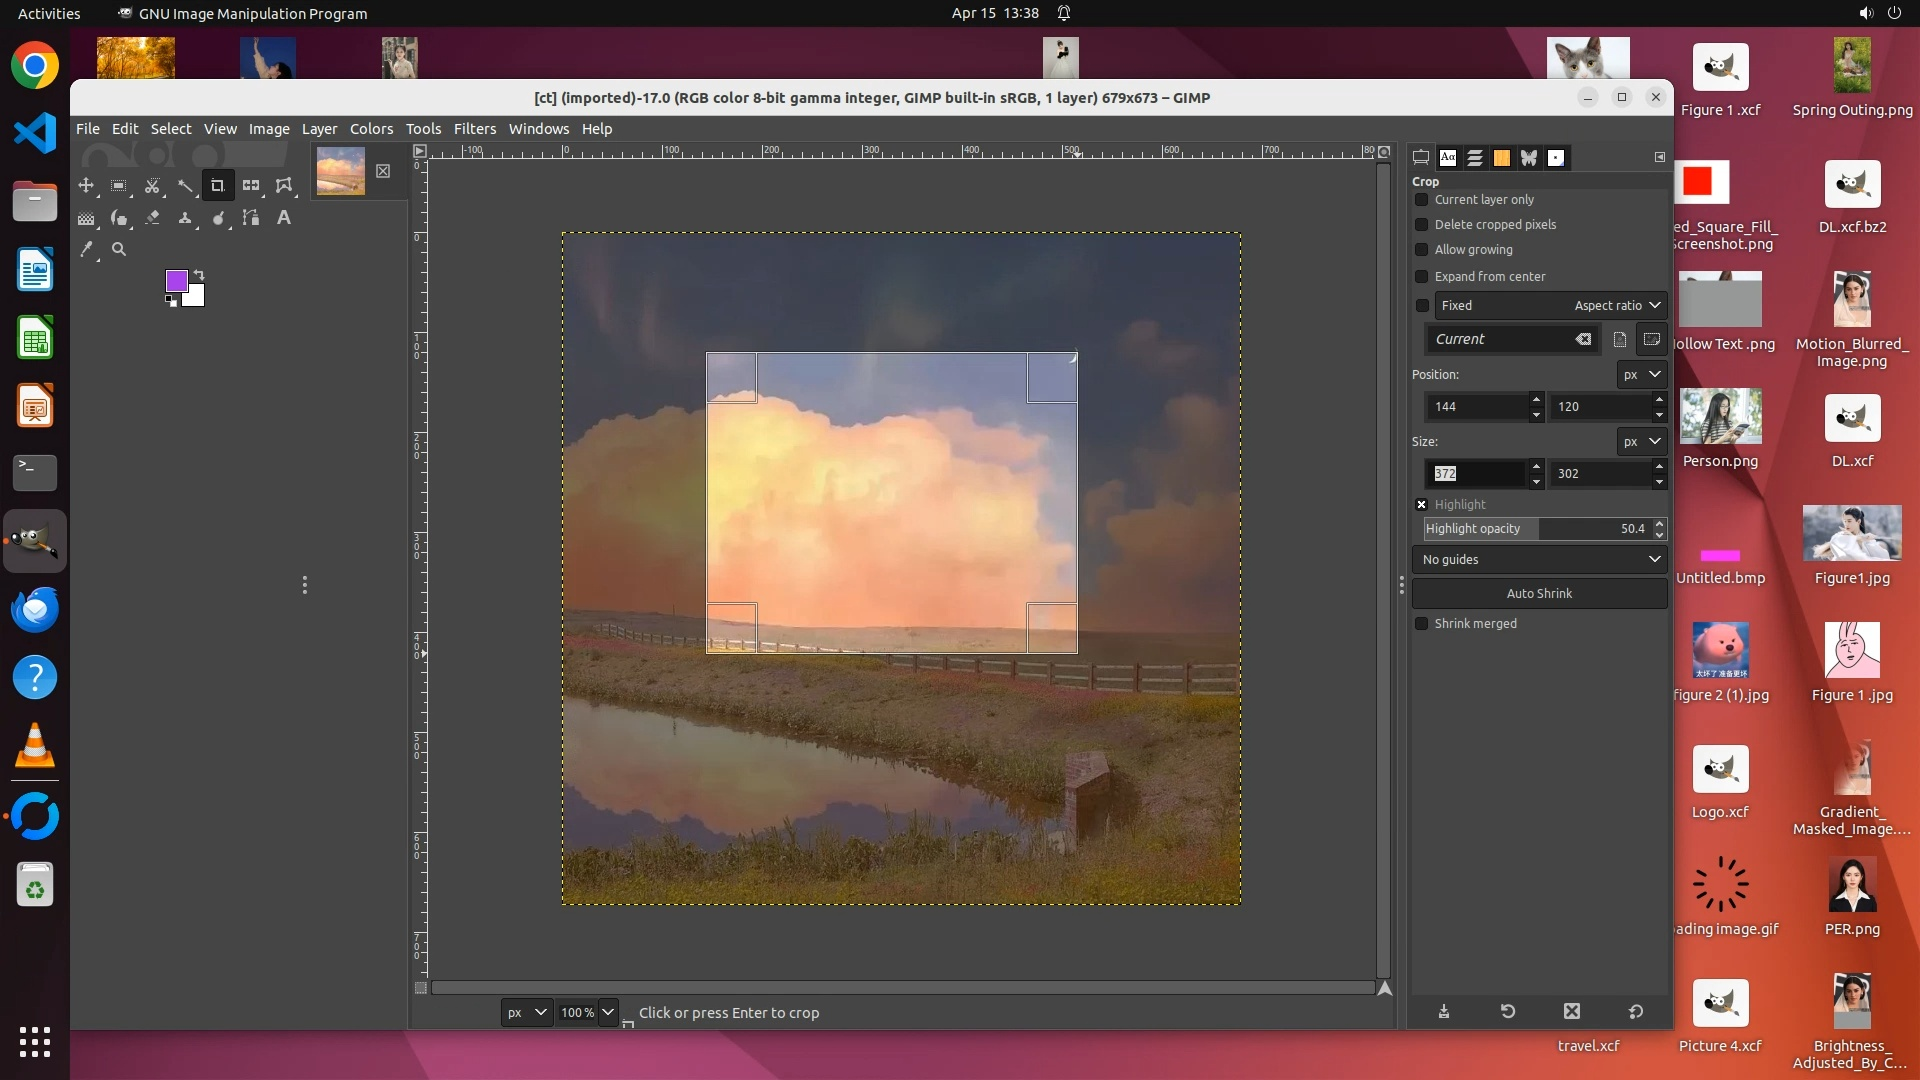Open the Filters menu
This screenshot has height=1080, width=1920.
pyautogui.click(x=474, y=129)
